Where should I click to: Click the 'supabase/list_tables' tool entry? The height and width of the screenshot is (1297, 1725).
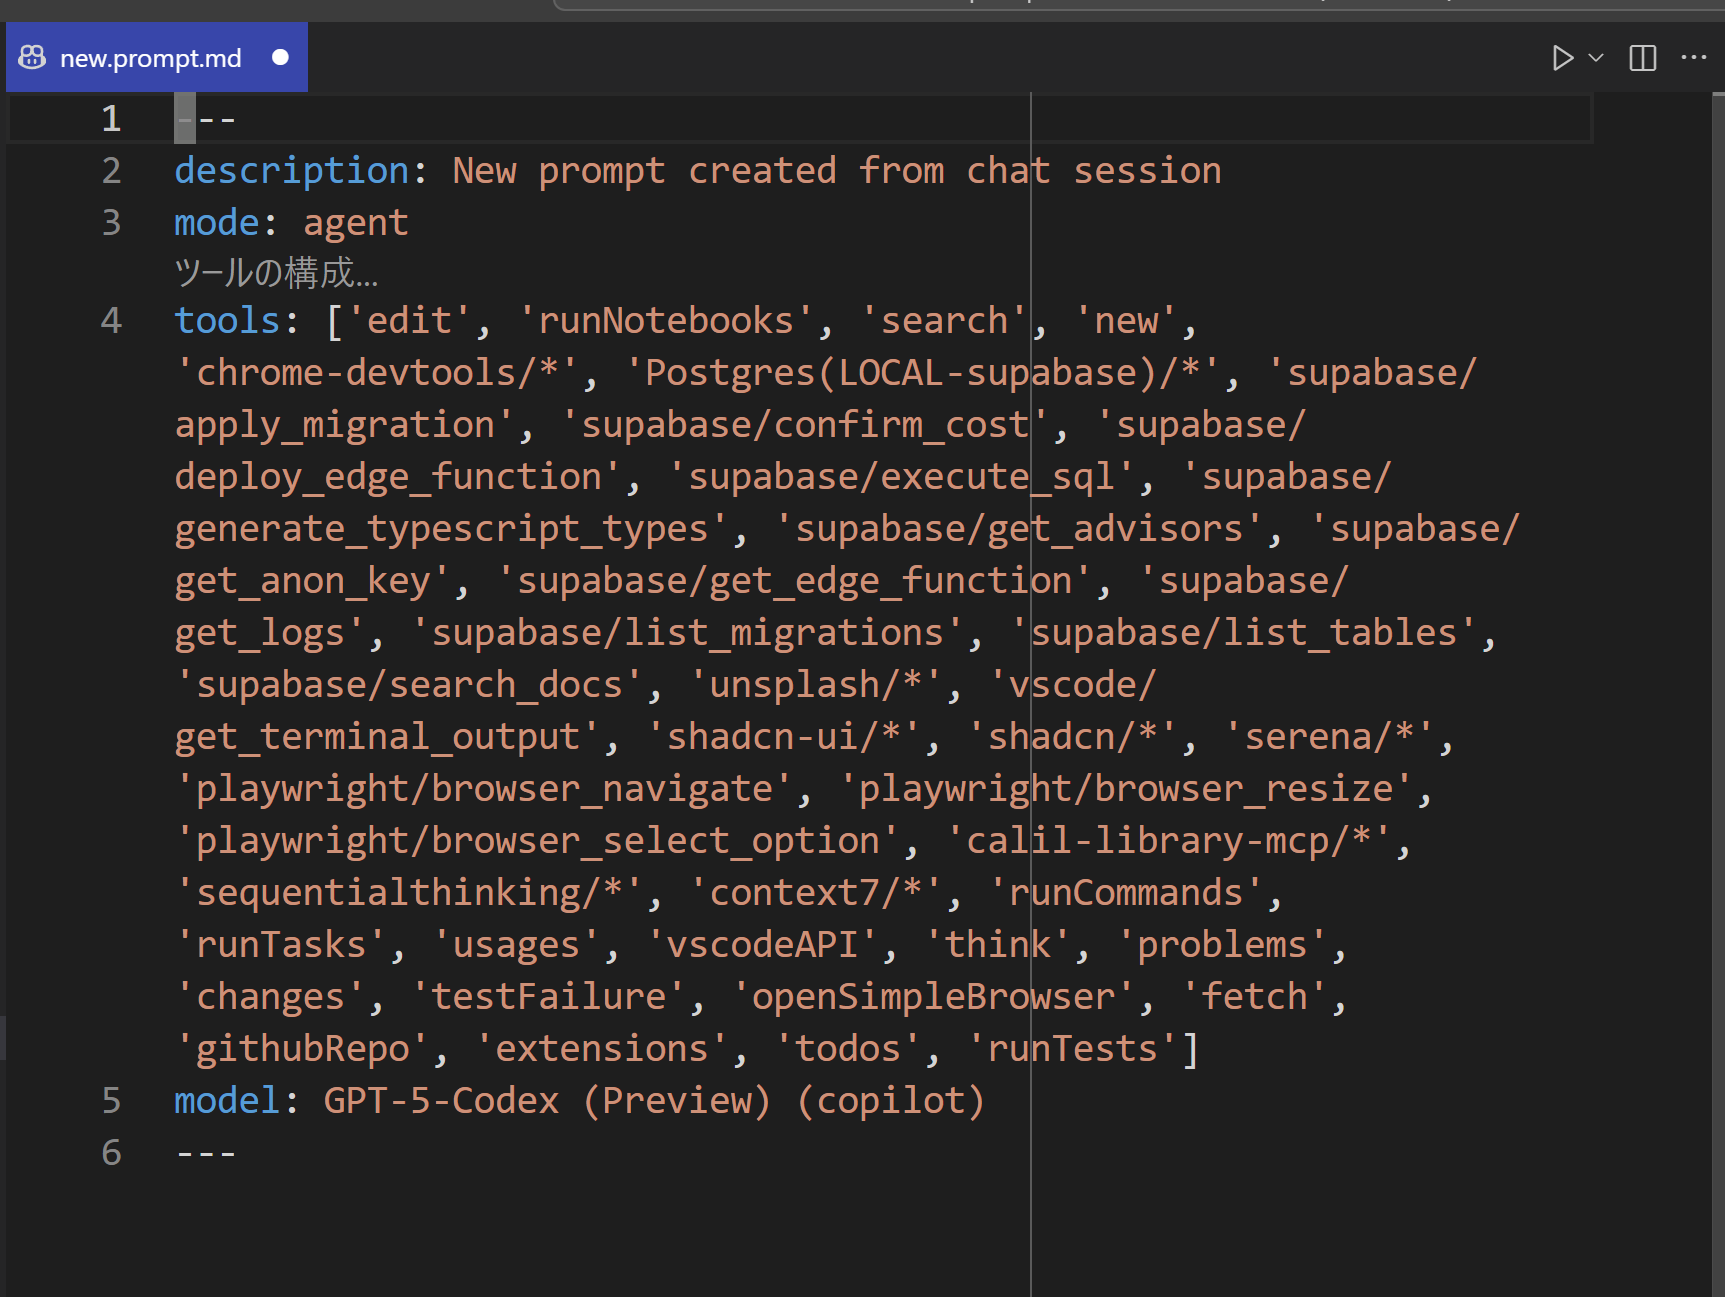click(x=1243, y=633)
